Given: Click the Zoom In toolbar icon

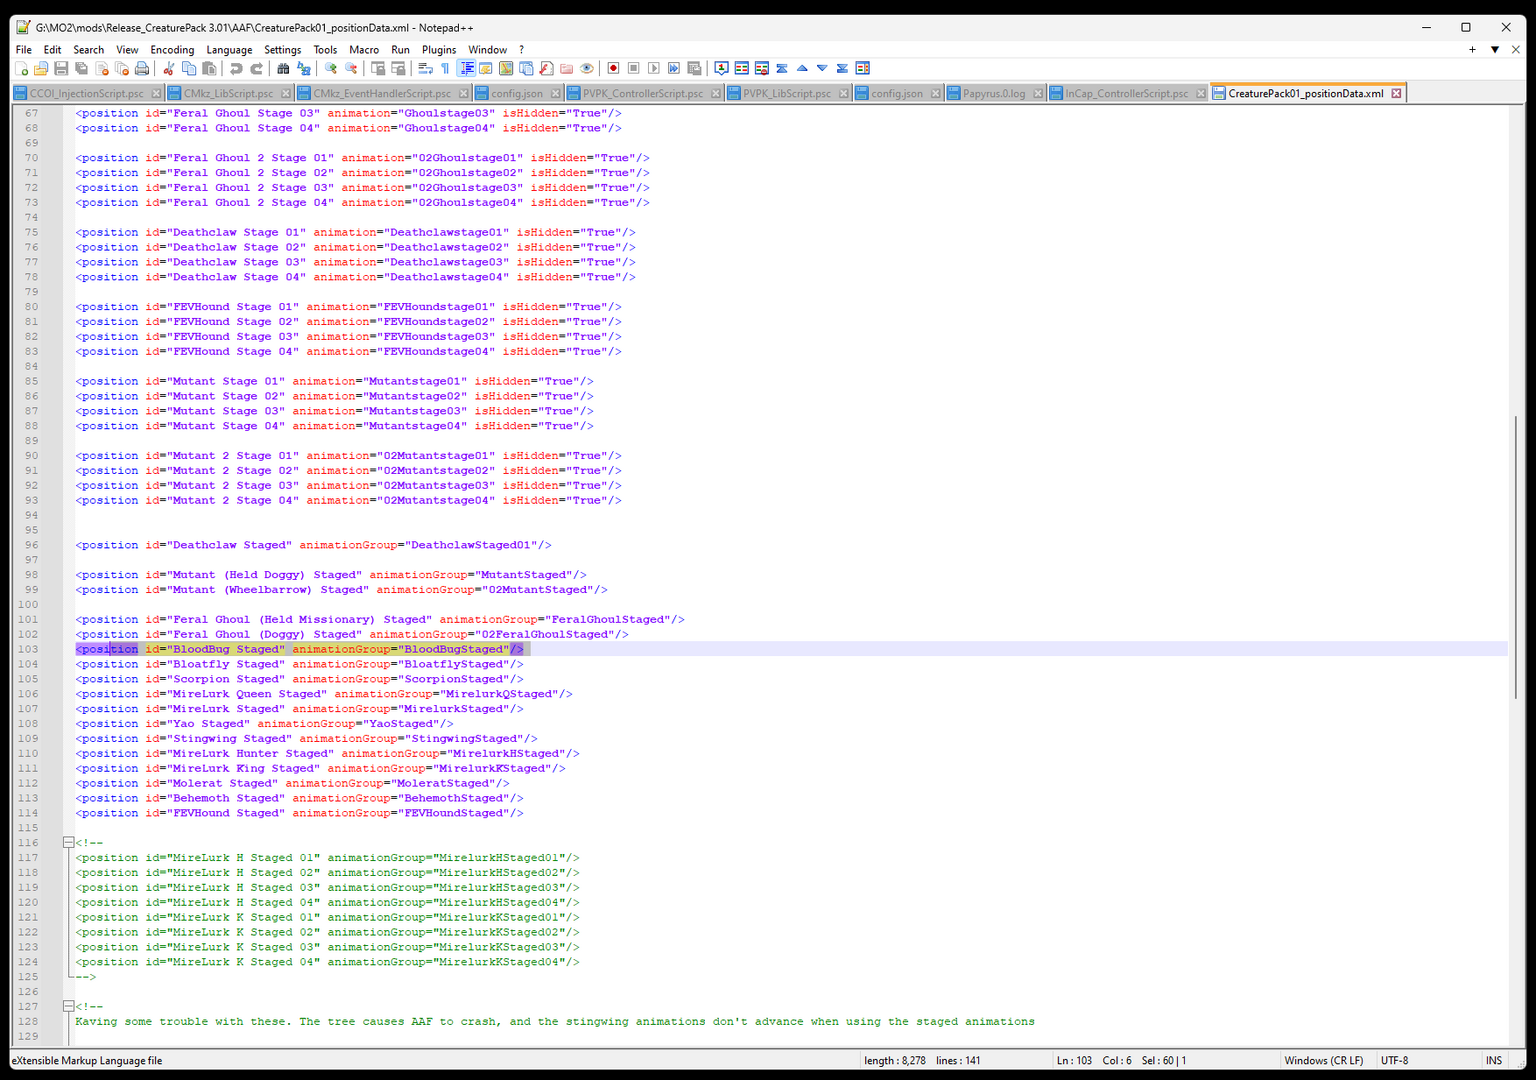Looking at the screenshot, I should click(331, 69).
